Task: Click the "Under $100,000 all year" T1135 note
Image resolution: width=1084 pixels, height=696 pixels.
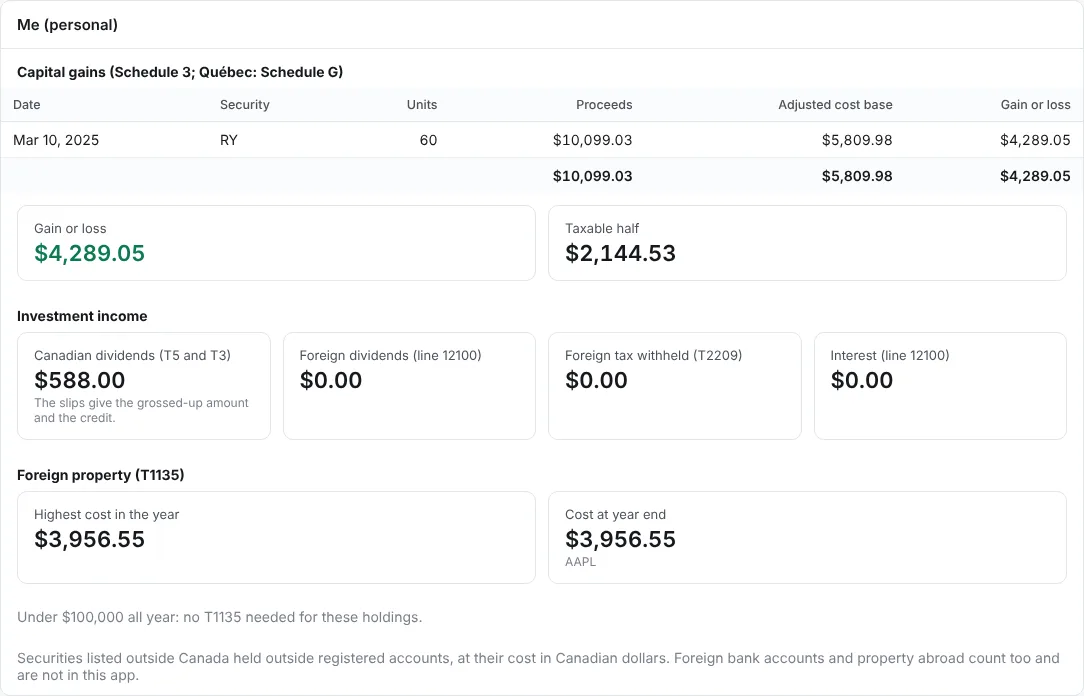Action: point(220,617)
